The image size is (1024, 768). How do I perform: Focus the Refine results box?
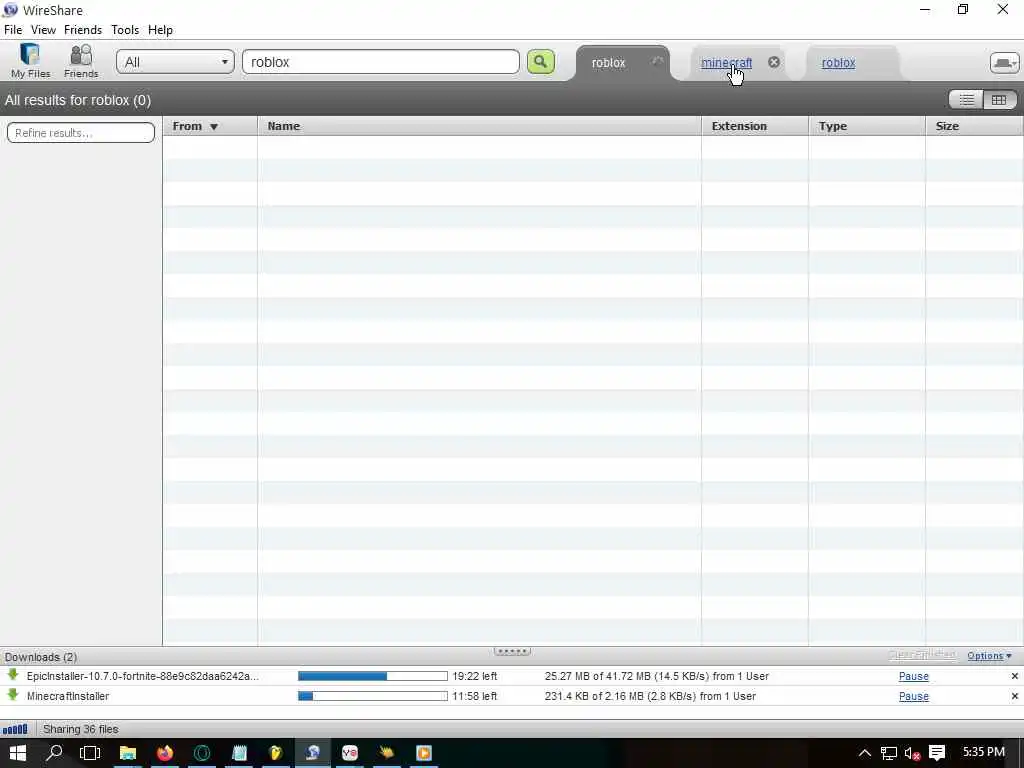pos(81,133)
